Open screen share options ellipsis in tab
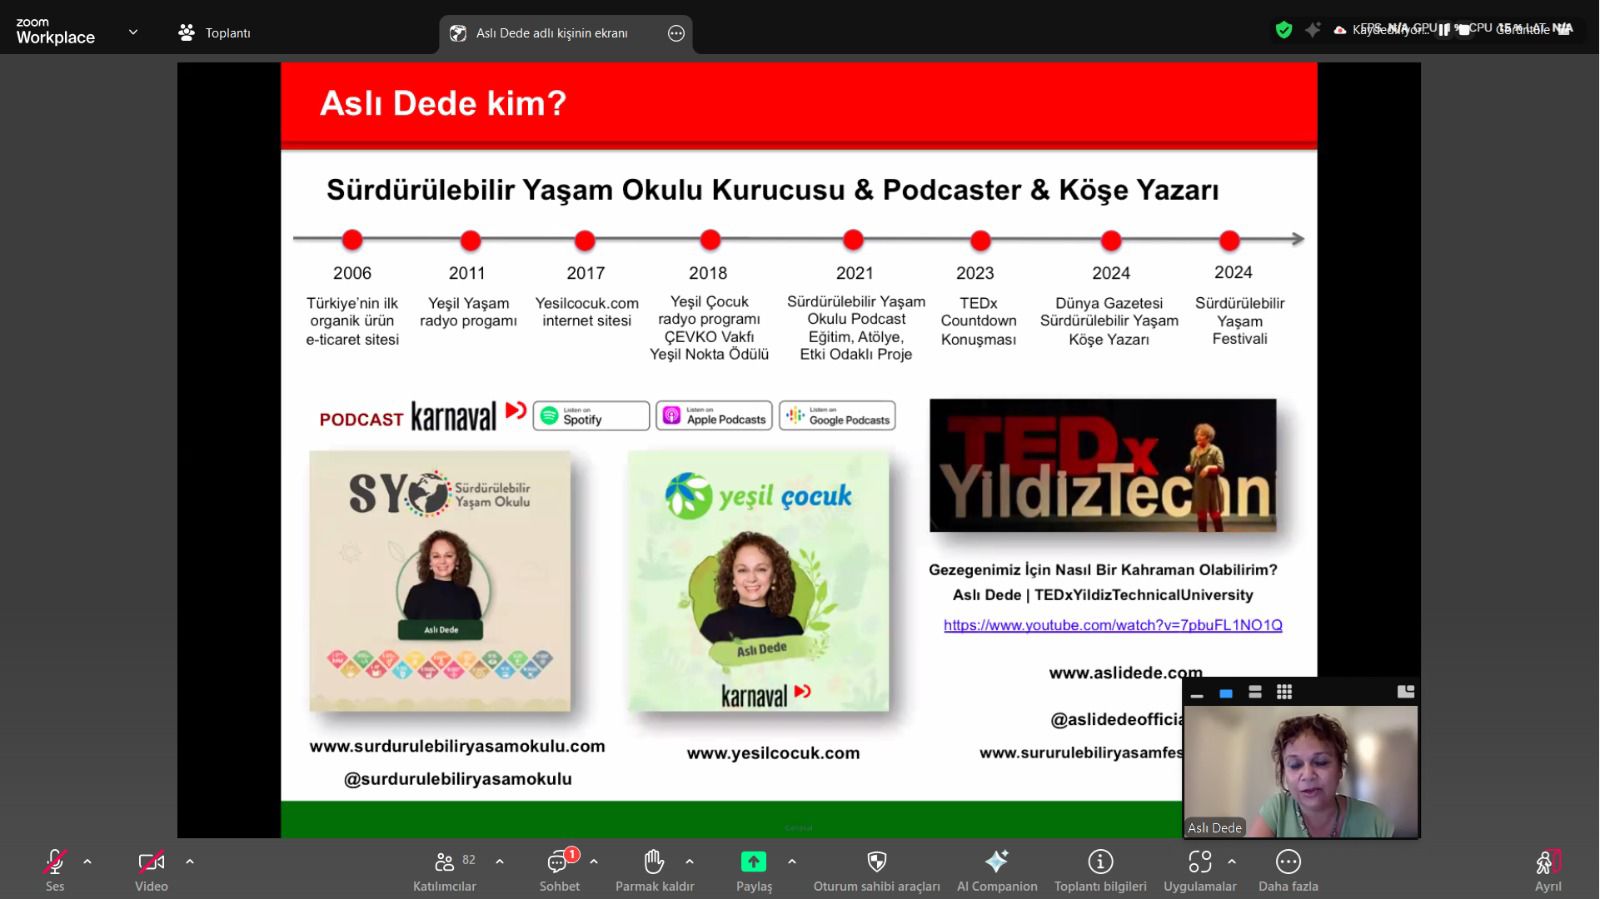The height and width of the screenshot is (899, 1600). click(x=676, y=33)
